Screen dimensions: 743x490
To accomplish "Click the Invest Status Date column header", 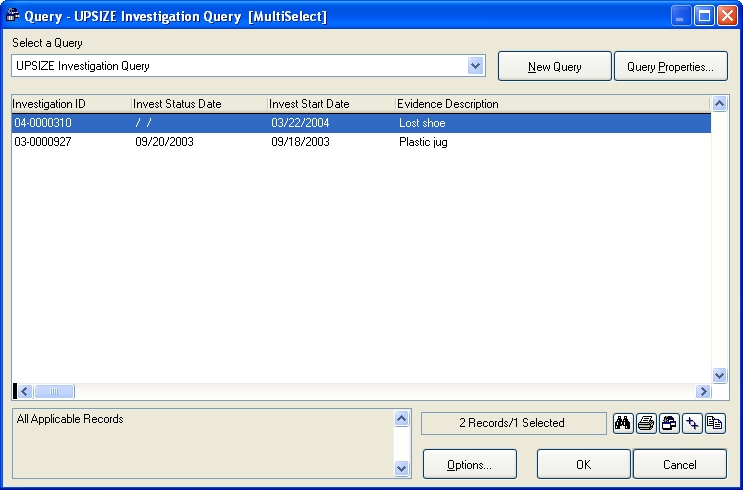I will coord(200,104).
